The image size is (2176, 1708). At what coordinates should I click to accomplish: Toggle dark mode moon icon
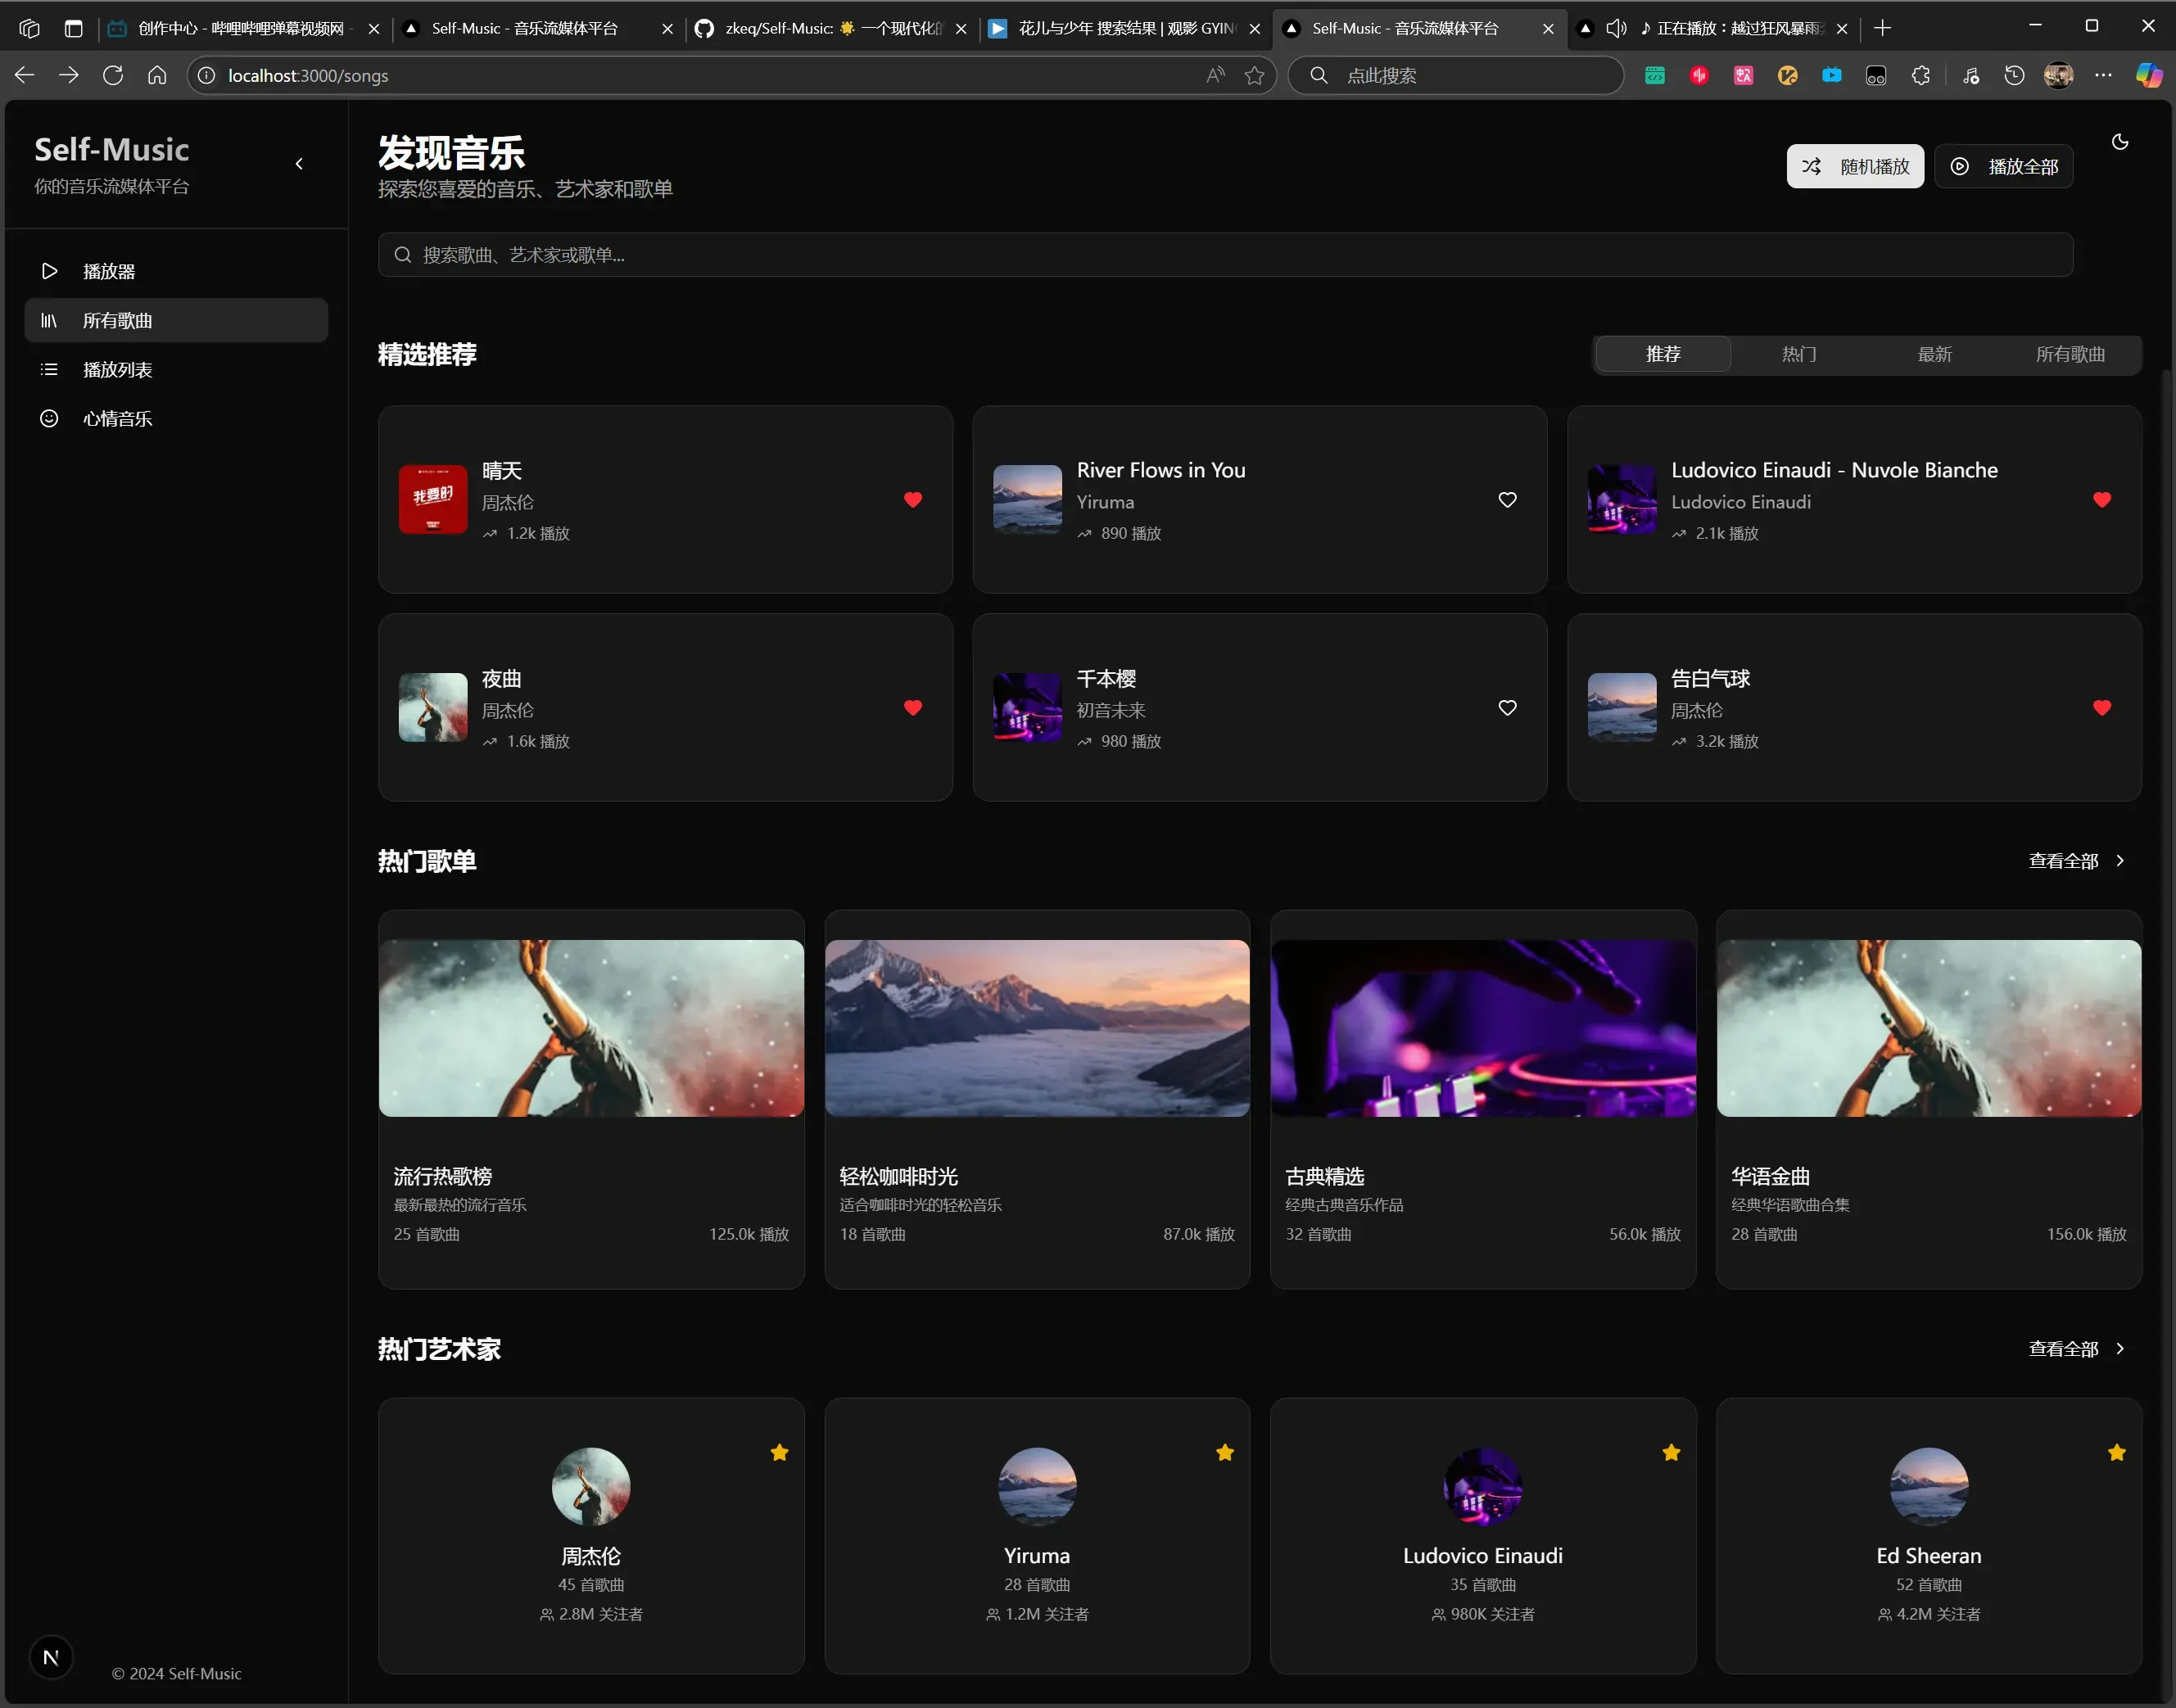tap(2119, 142)
